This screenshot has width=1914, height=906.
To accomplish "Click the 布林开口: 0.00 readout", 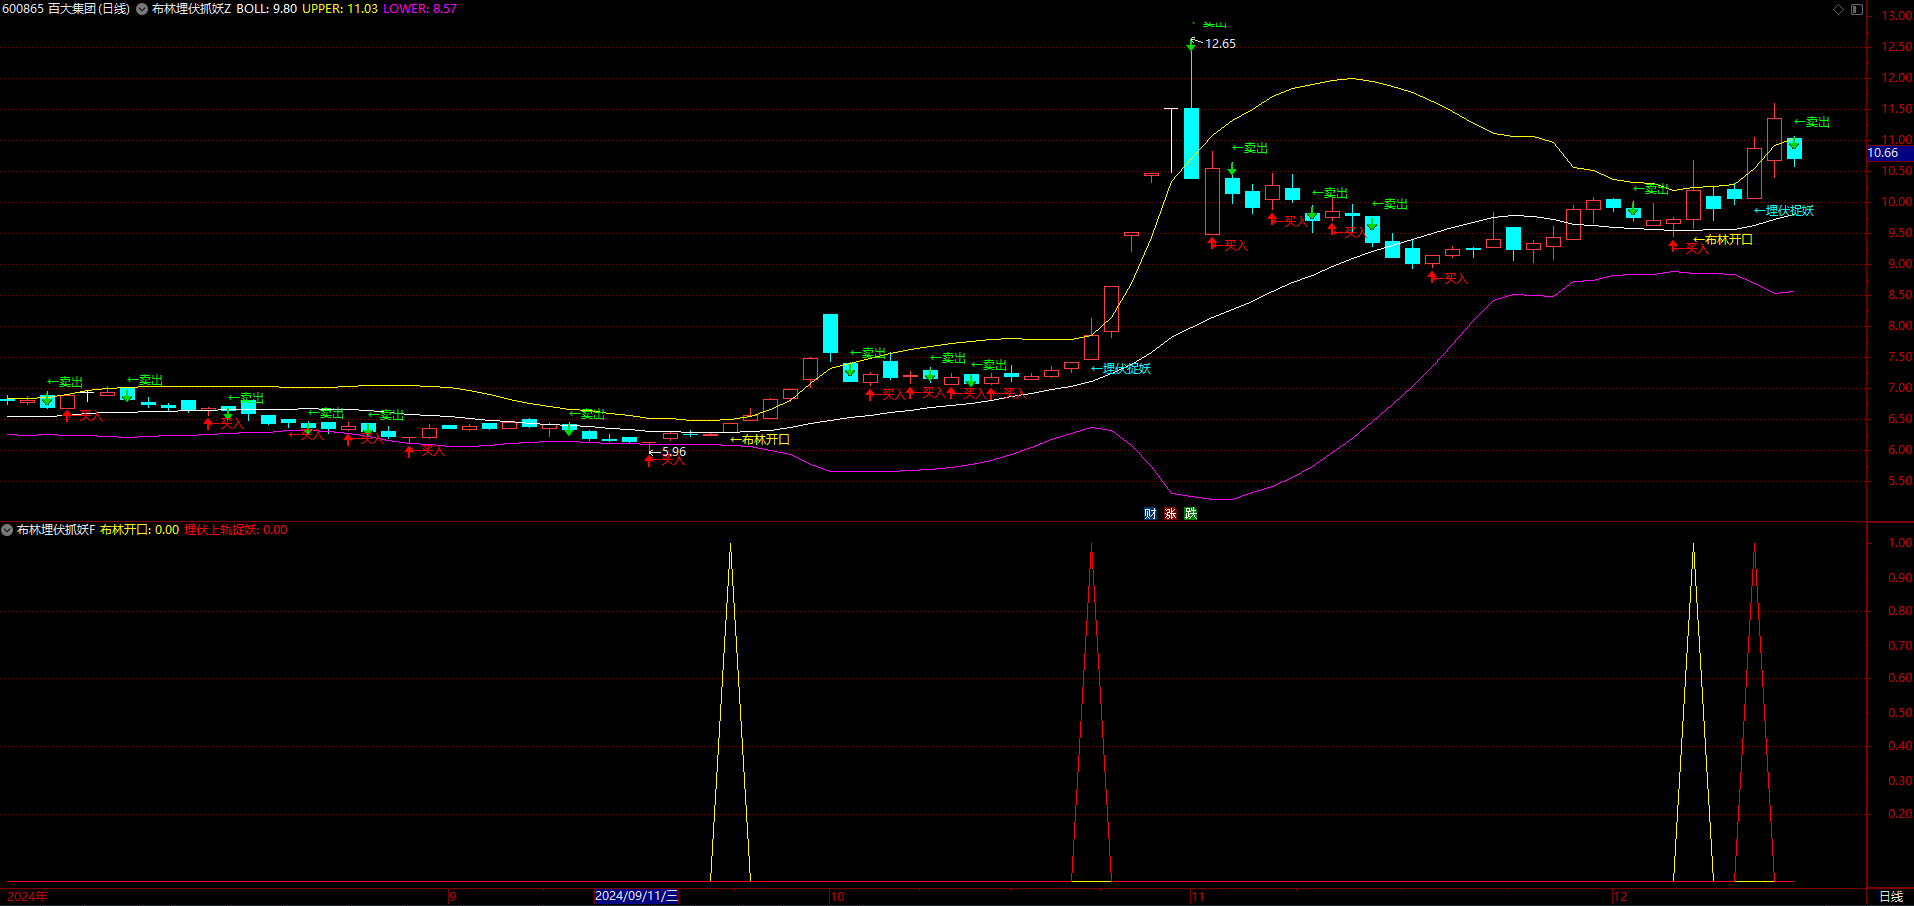I will coord(139,530).
